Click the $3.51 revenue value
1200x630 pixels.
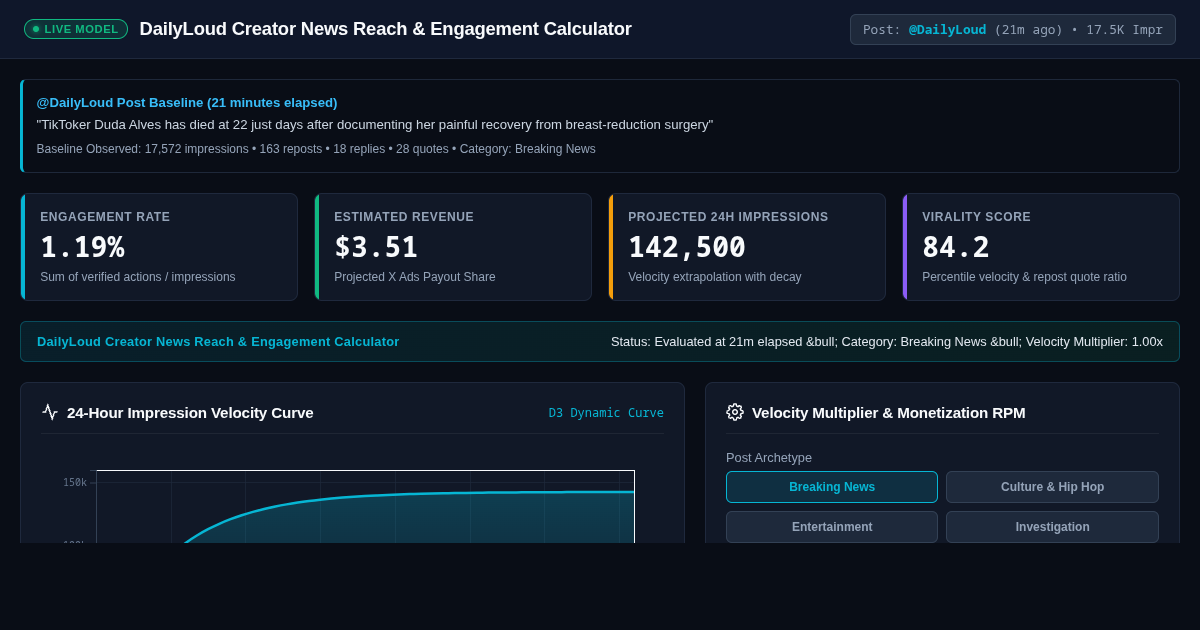tap(376, 247)
